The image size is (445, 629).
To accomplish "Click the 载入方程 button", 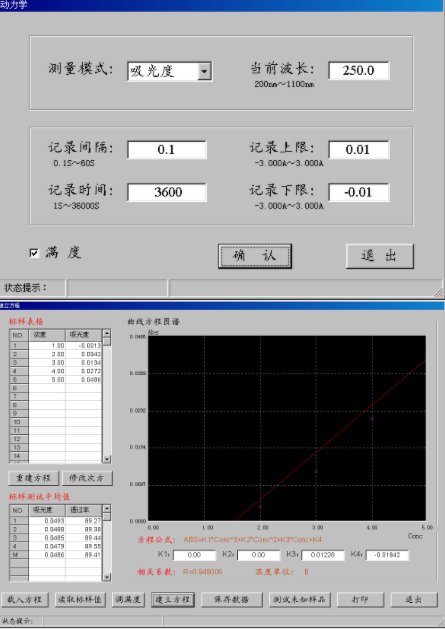I will coord(24,600).
